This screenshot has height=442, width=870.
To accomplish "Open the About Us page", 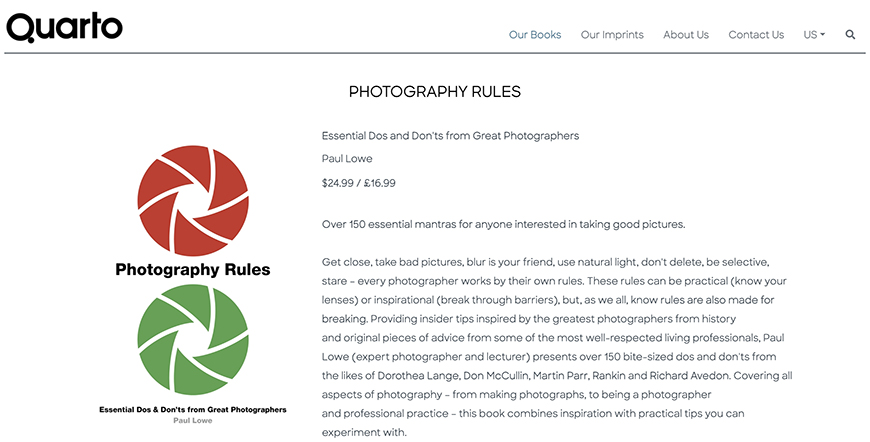I will pyautogui.click(x=686, y=34).
